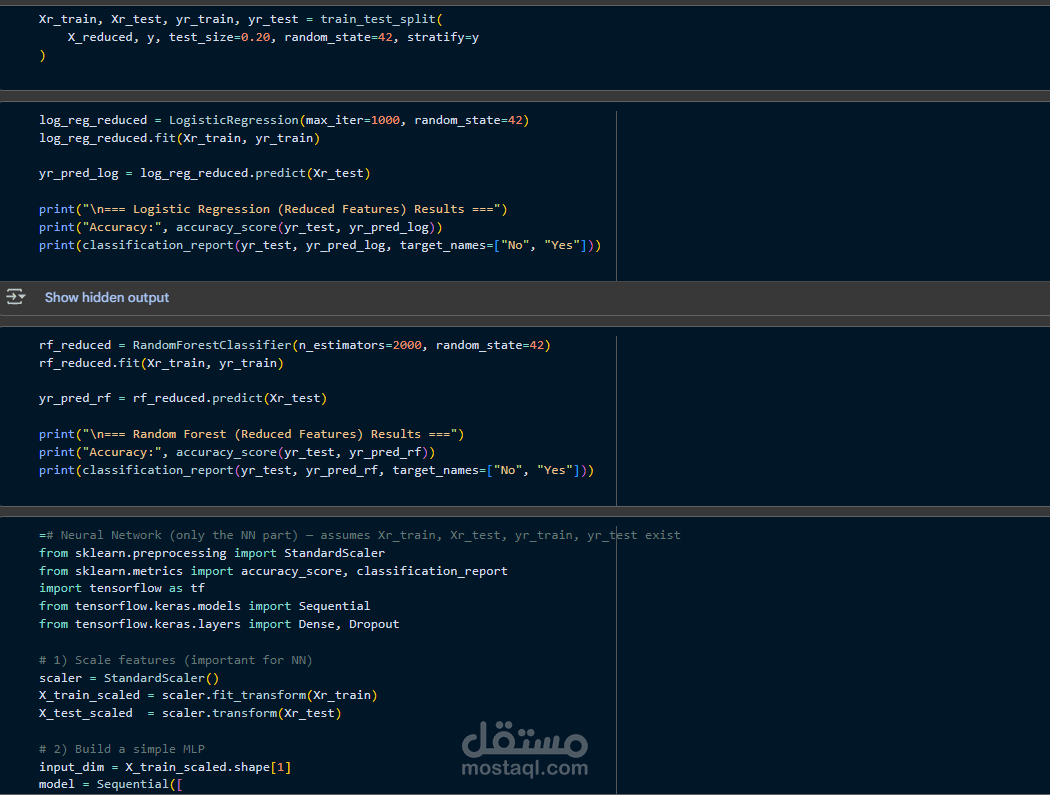1050x795 pixels.
Task: Click the import tensorflow as tf line
Action: coord(122,588)
